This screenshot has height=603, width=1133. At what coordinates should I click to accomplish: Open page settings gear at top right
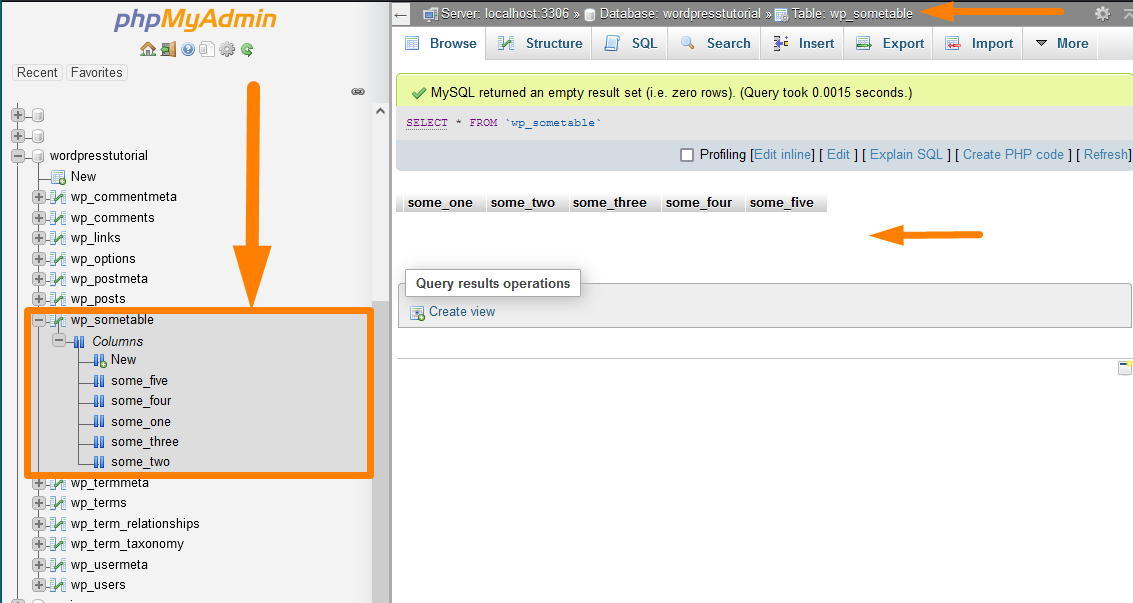[x=1102, y=14]
